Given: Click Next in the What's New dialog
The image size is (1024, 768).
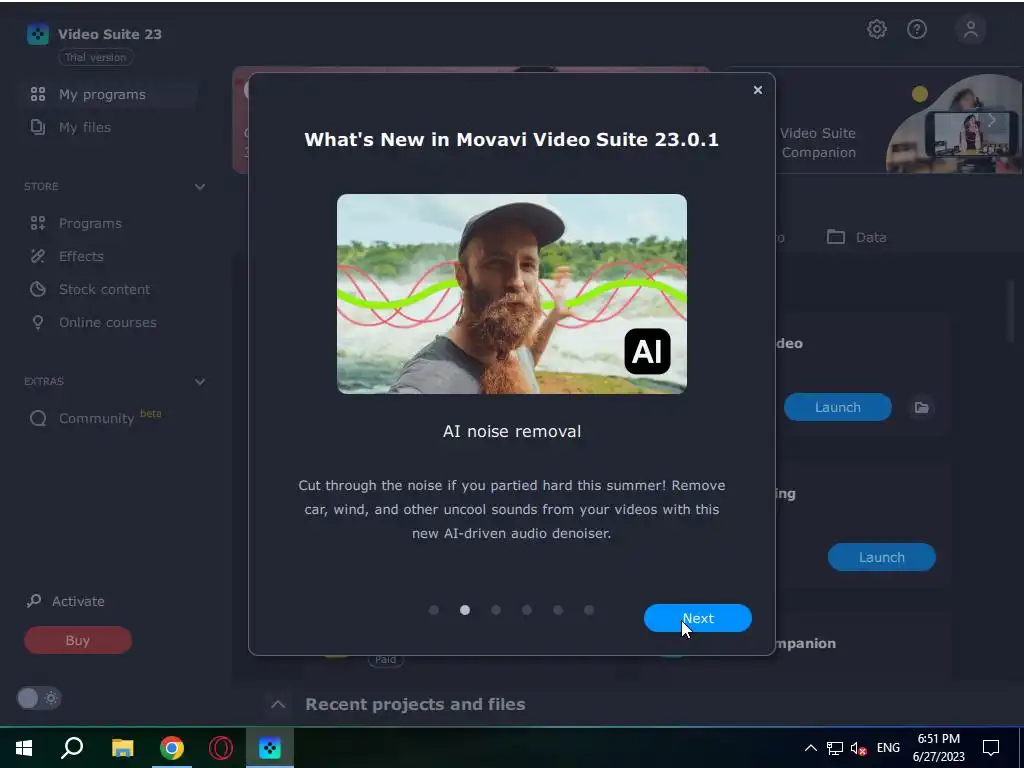Looking at the screenshot, I should point(697,618).
